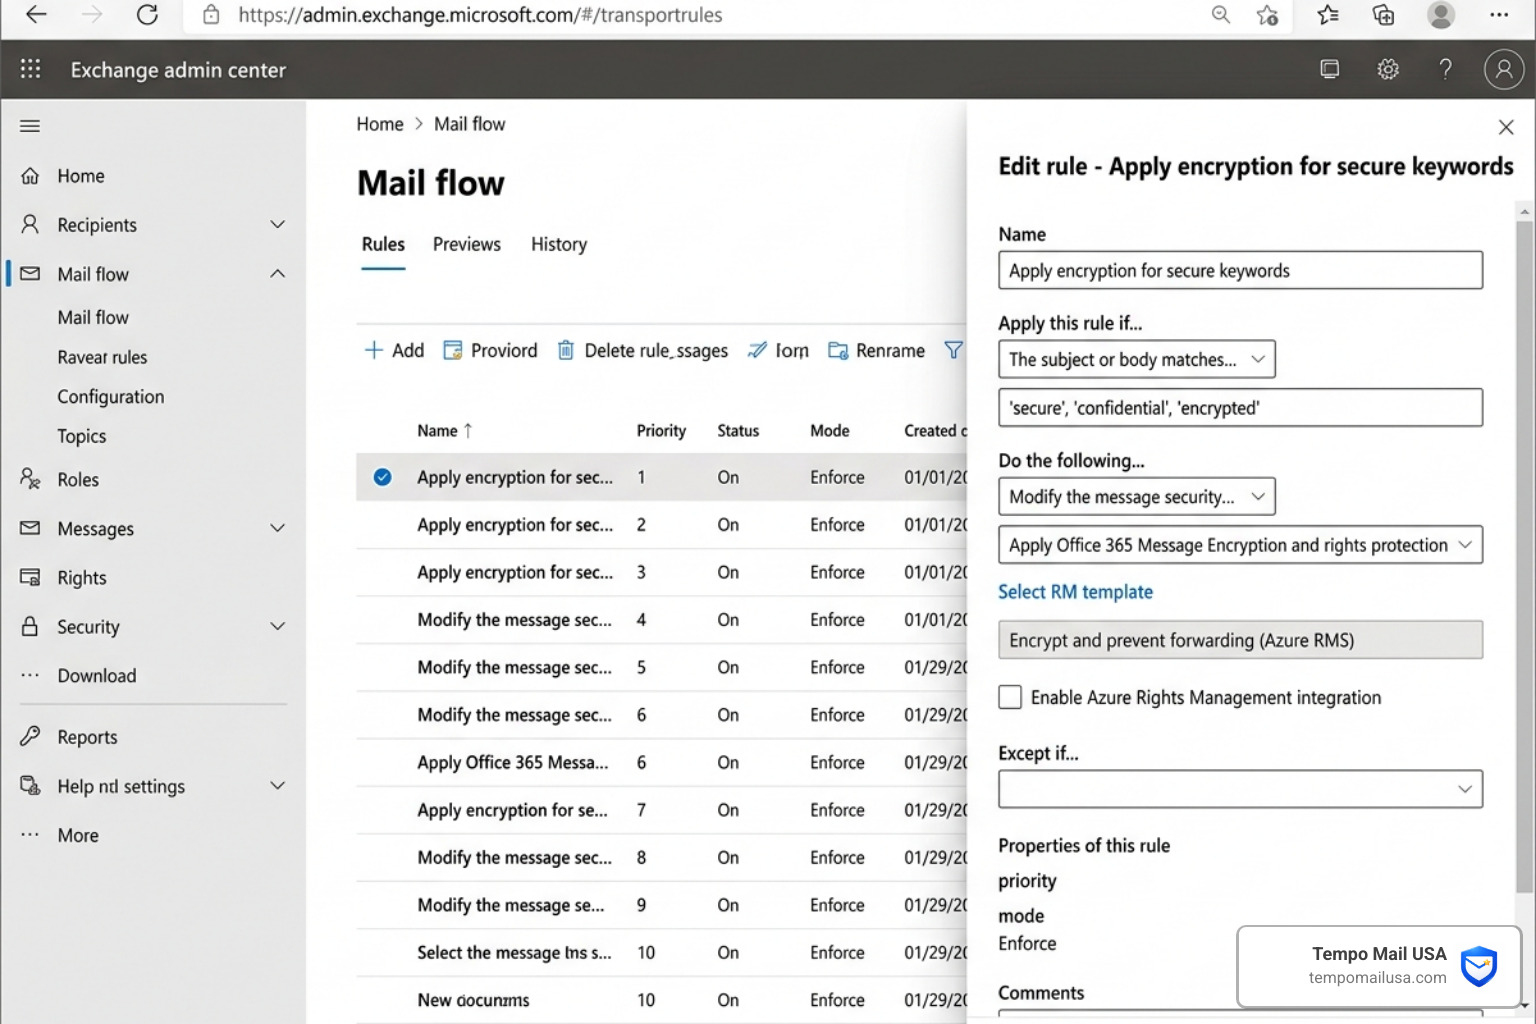1536x1024 pixels.
Task: Add page to favorites with star icon
Action: pyautogui.click(x=1268, y=15)
